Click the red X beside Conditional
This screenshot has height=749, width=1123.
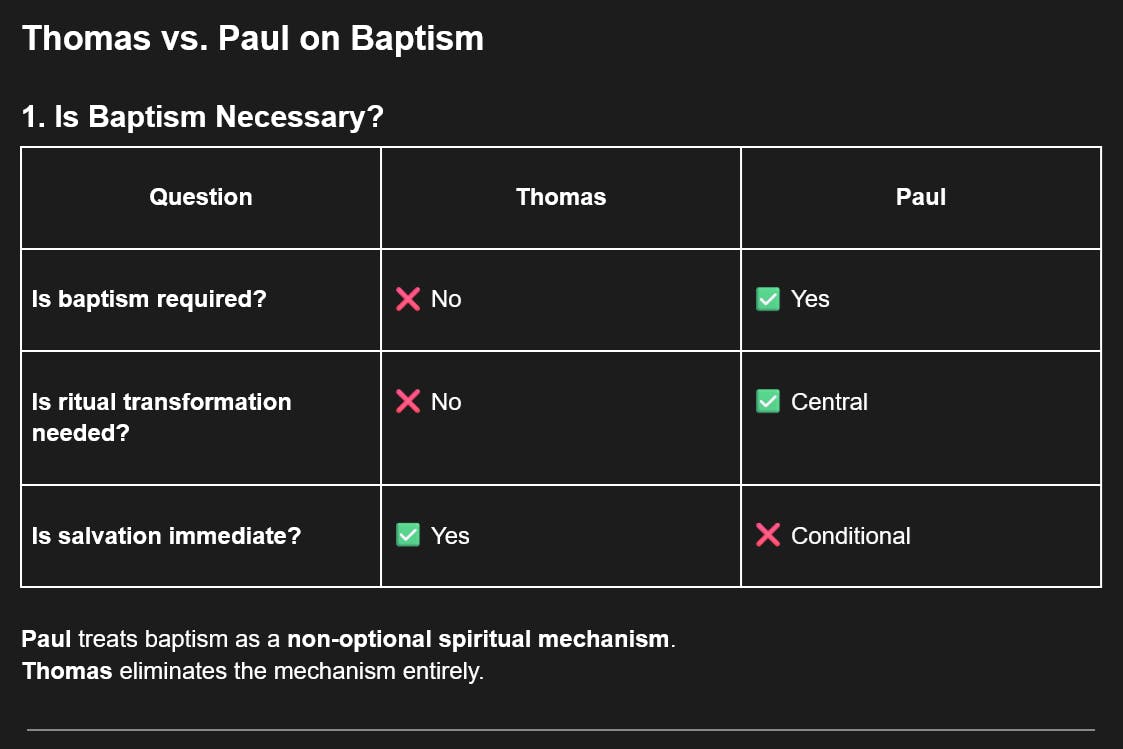[x=768, y=536]
